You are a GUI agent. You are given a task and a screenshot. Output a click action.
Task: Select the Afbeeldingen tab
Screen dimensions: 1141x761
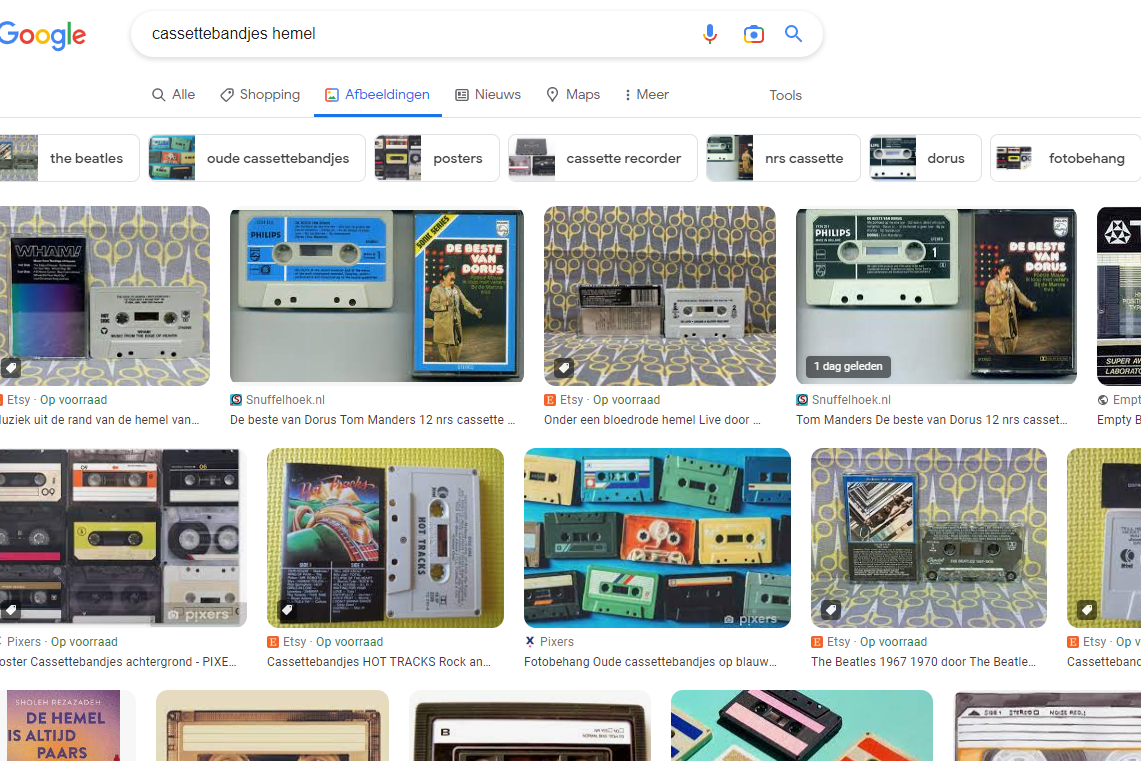[377, 95]
